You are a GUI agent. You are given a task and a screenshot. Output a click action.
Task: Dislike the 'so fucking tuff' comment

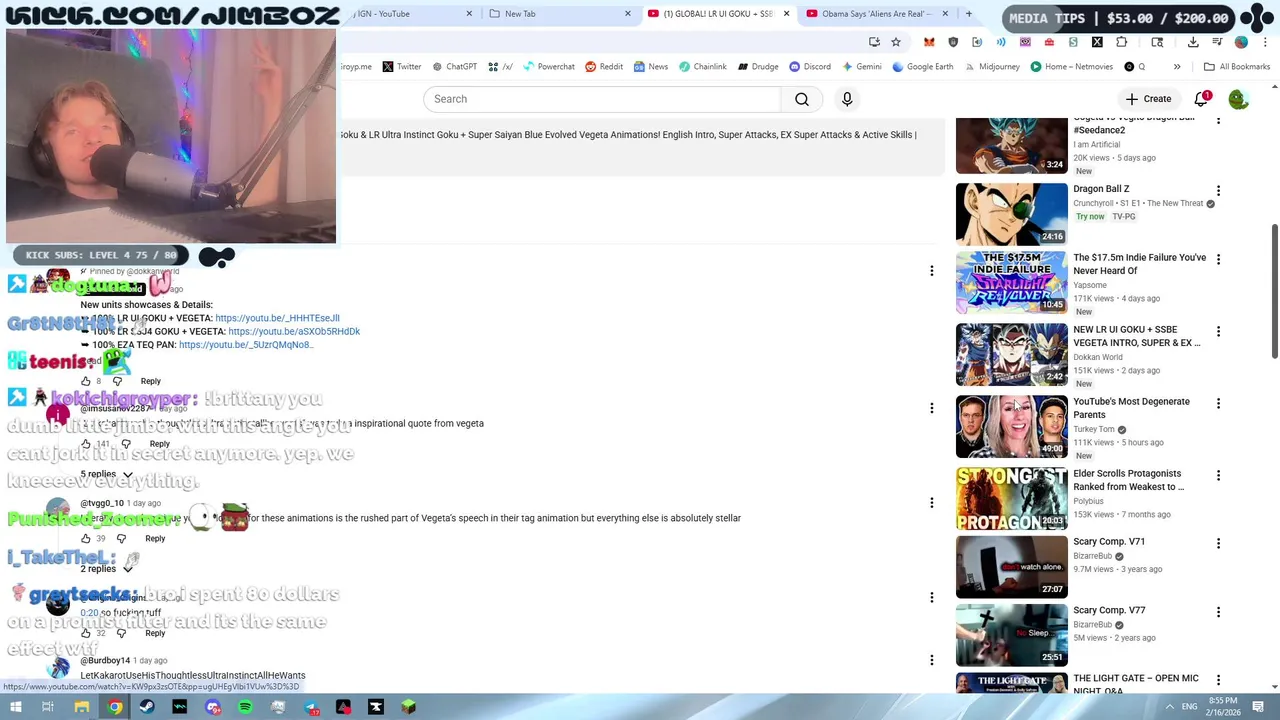point(122,633)
